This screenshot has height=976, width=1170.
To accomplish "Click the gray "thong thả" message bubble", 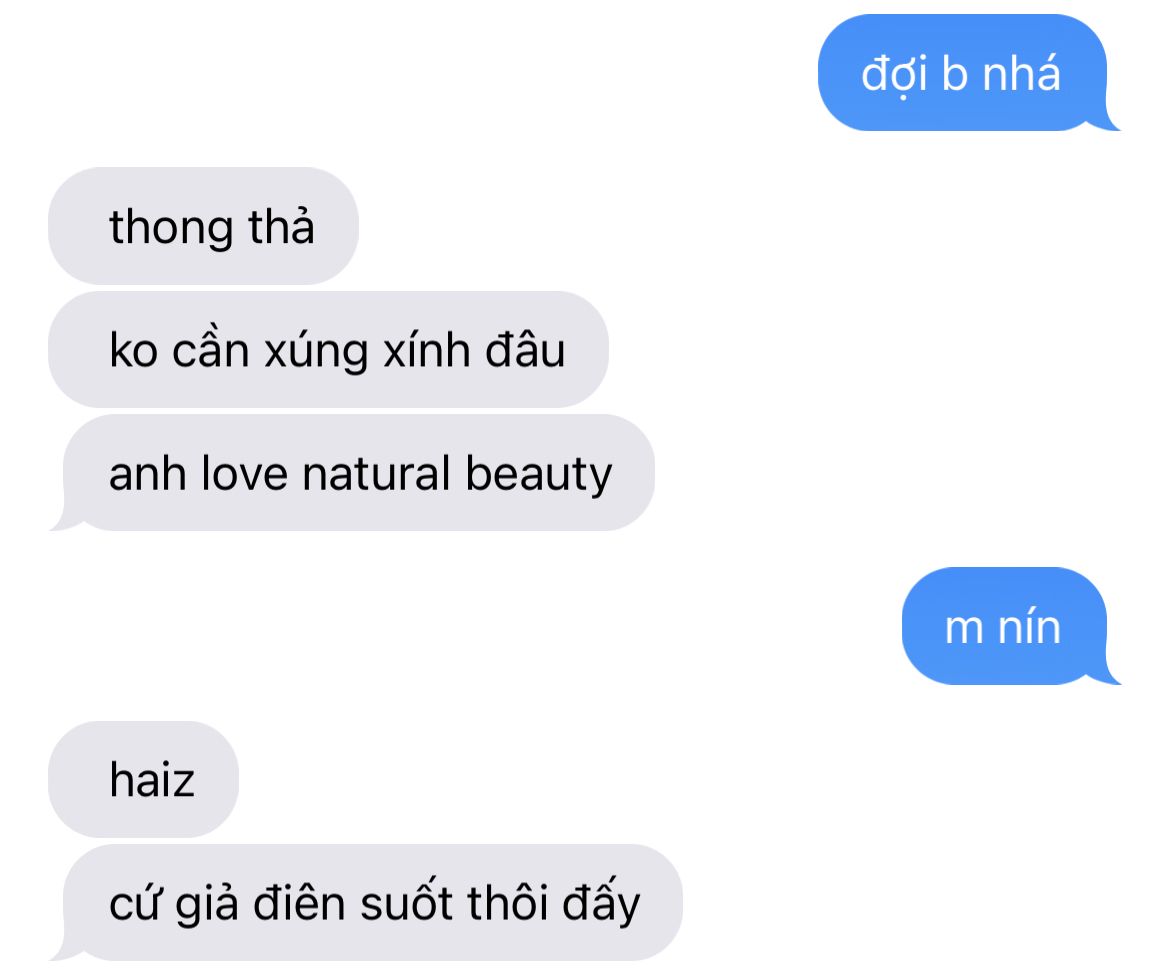I will [x=203, y=225].
